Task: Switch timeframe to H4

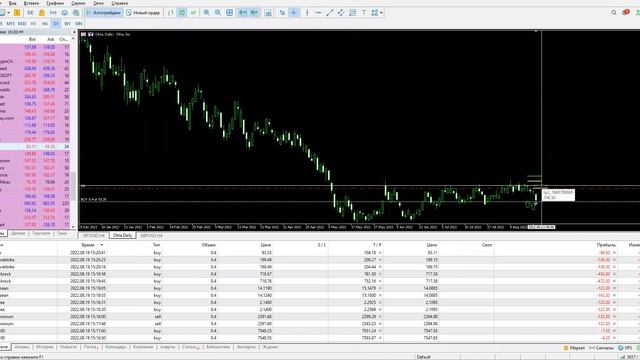Action: click(44, 24)
